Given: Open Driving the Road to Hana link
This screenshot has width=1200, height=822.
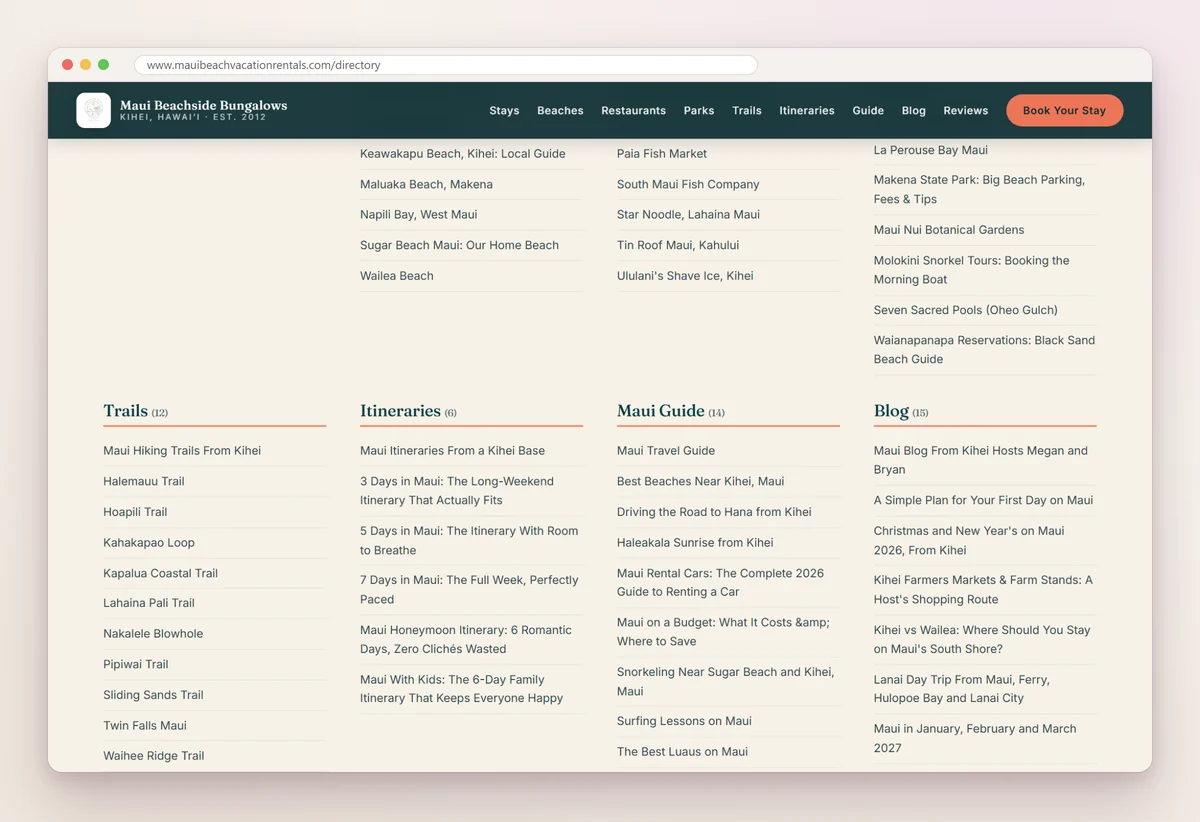Looking at the screenshot, I should click(714, 512).
